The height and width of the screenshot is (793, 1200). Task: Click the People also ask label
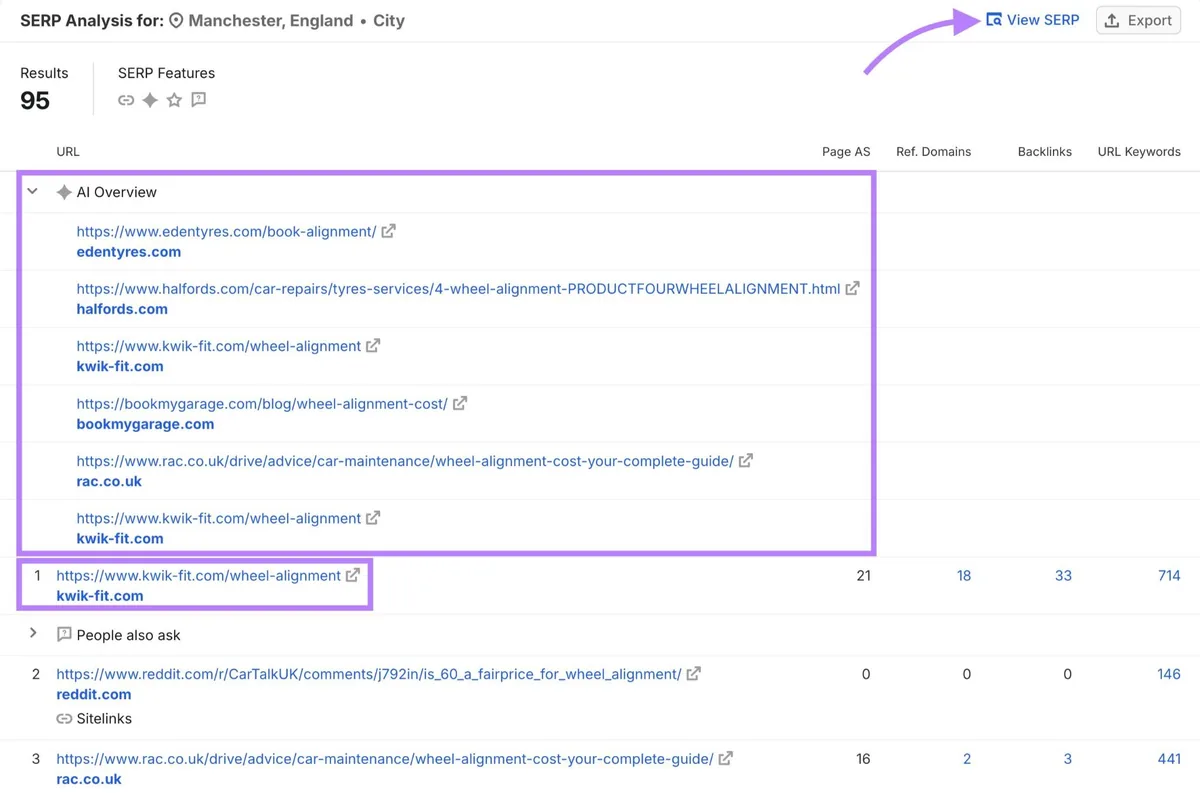129,635
